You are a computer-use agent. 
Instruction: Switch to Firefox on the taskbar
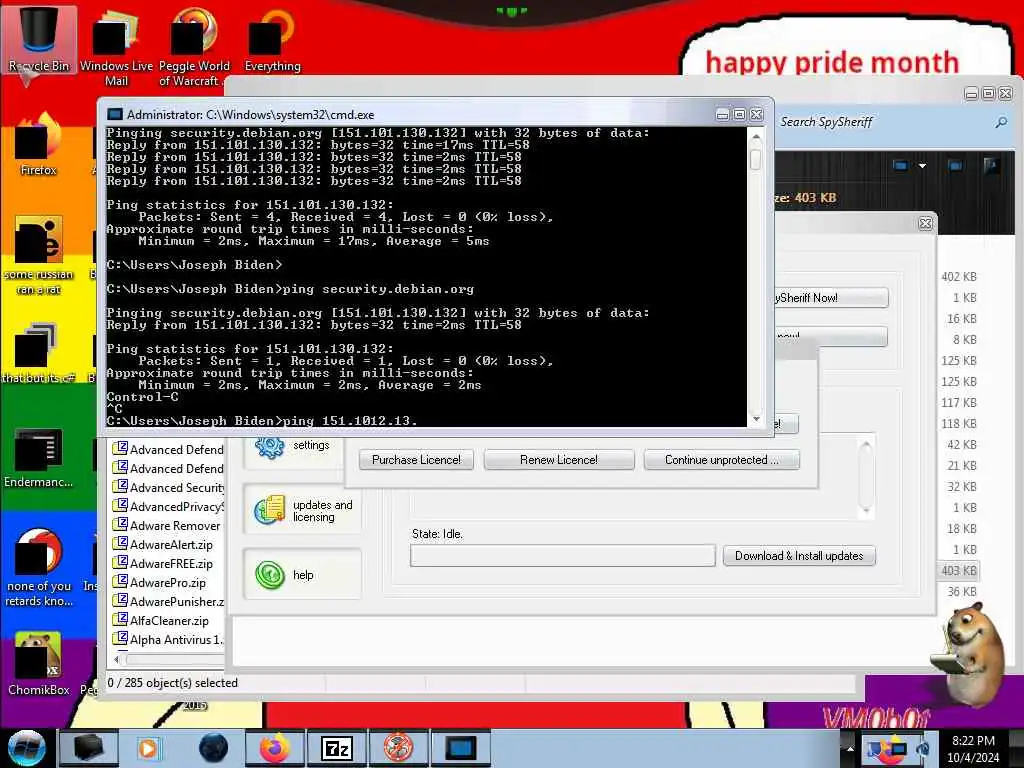click(275, 748)
